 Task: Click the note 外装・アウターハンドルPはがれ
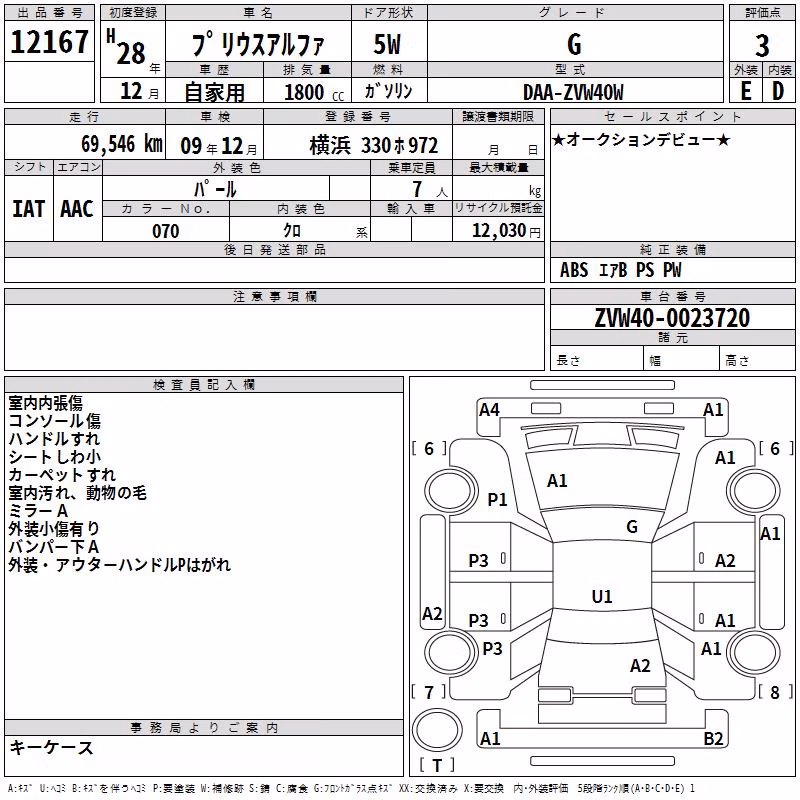[119, 565]
